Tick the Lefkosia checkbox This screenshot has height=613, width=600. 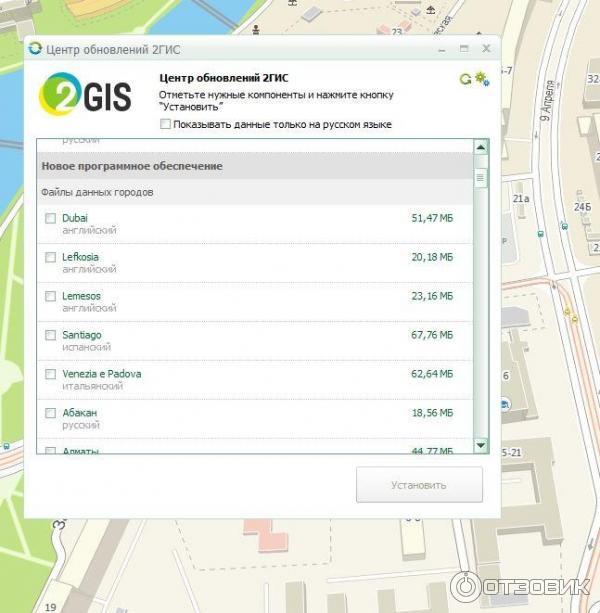pyautogui.click(x=50, y=257)
